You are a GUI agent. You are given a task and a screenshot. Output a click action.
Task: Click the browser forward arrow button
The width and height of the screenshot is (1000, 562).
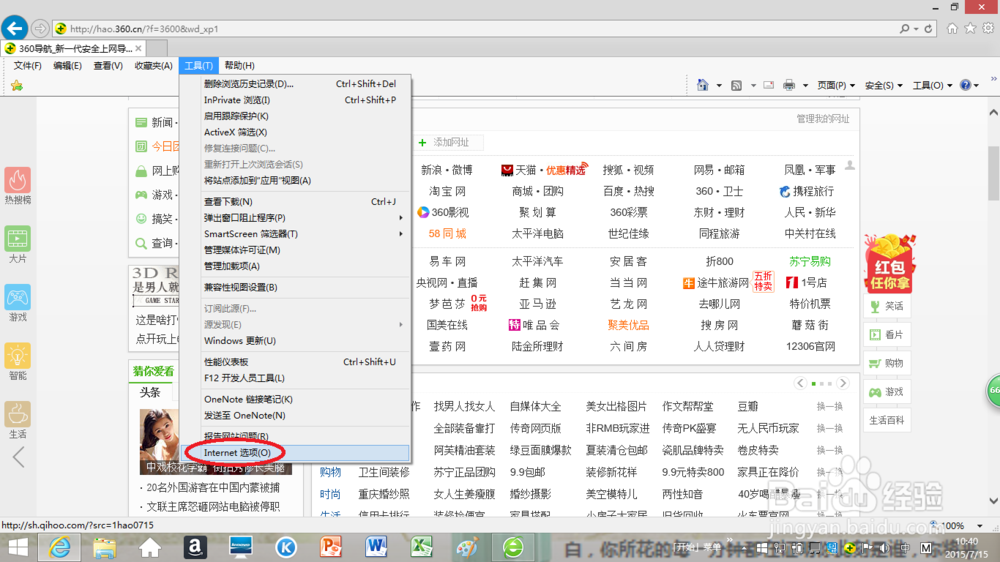point(40,29)
